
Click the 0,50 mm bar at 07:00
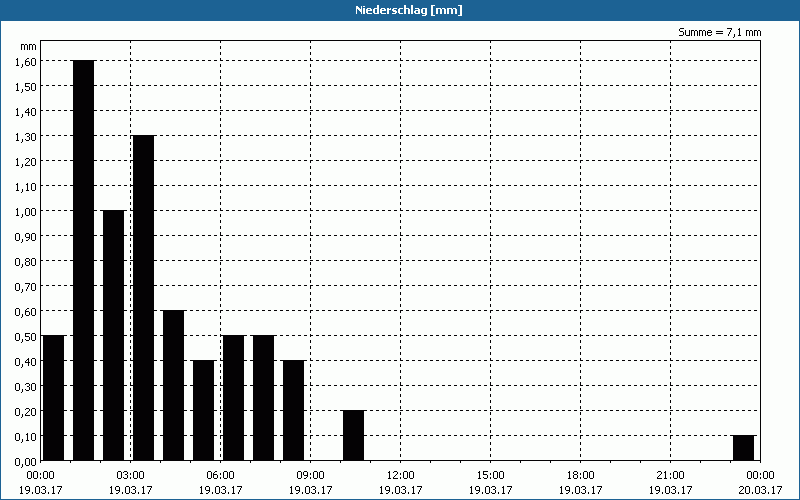click(x=263, y=398)
